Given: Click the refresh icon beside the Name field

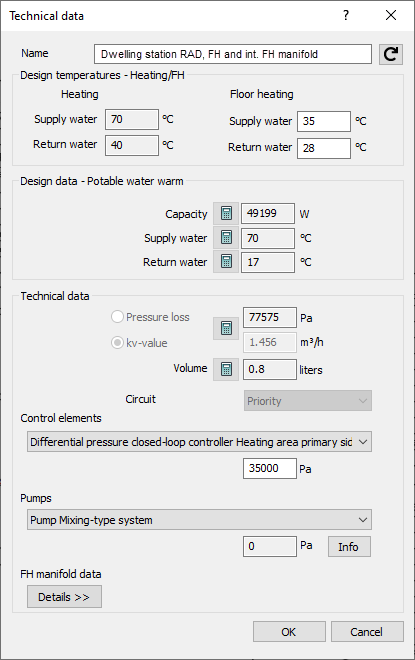Looking at the screenshot, I should 391,54.
